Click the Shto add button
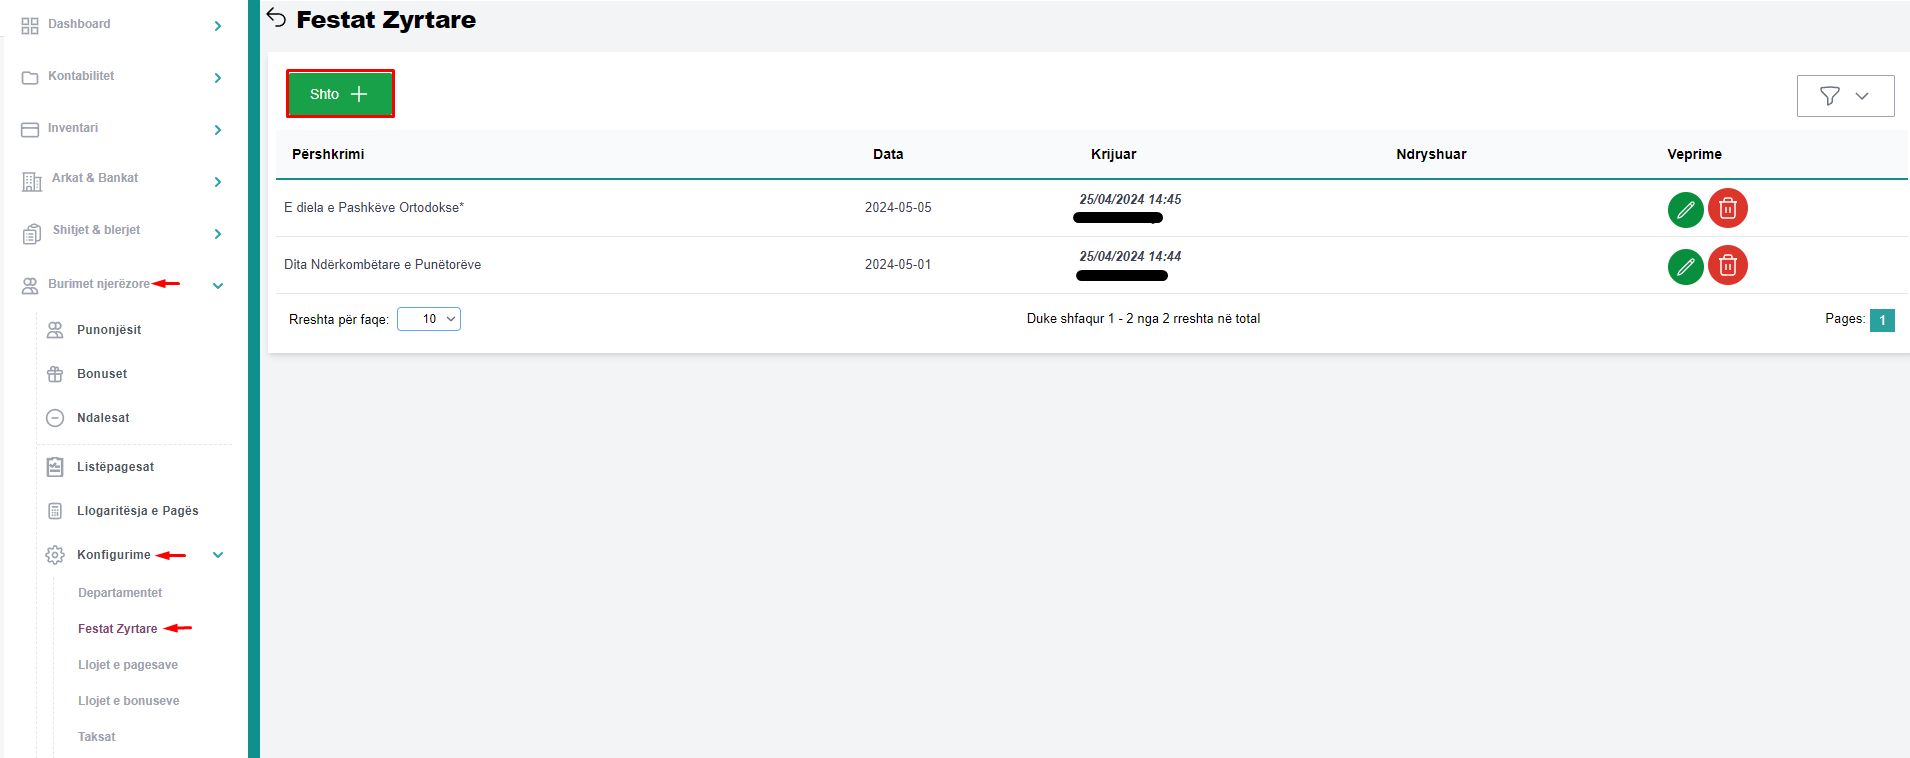The image size is (1910, 758). (340, 94)
